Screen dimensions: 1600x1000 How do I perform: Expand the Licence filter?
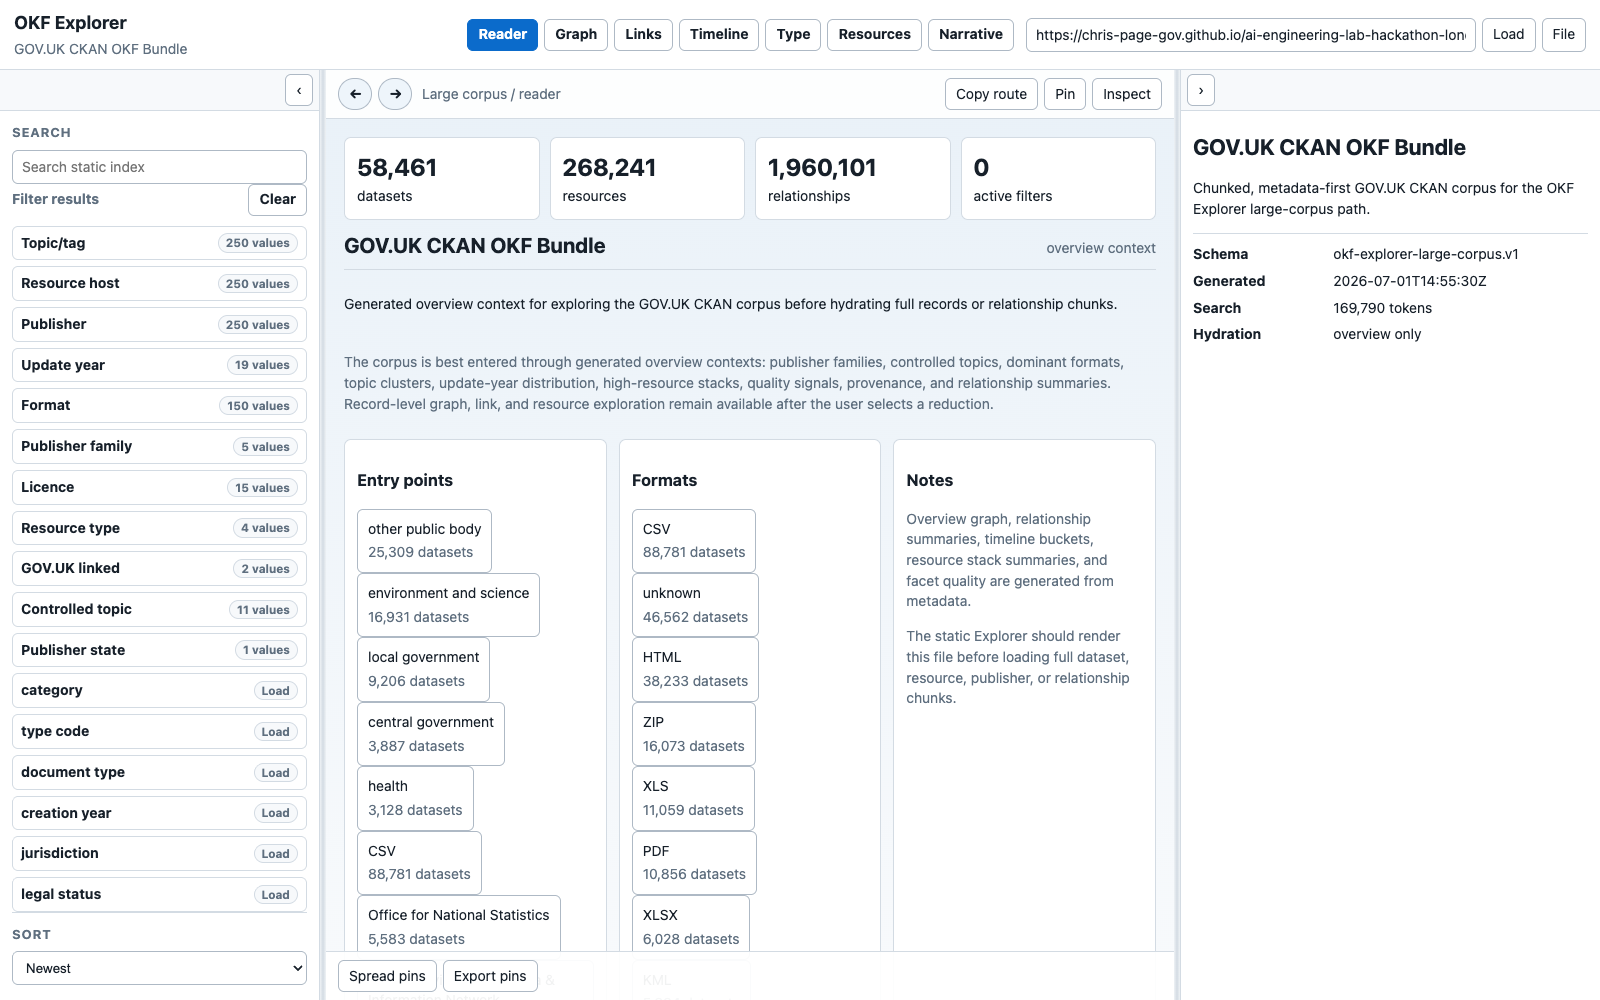(x=159, y=487)
